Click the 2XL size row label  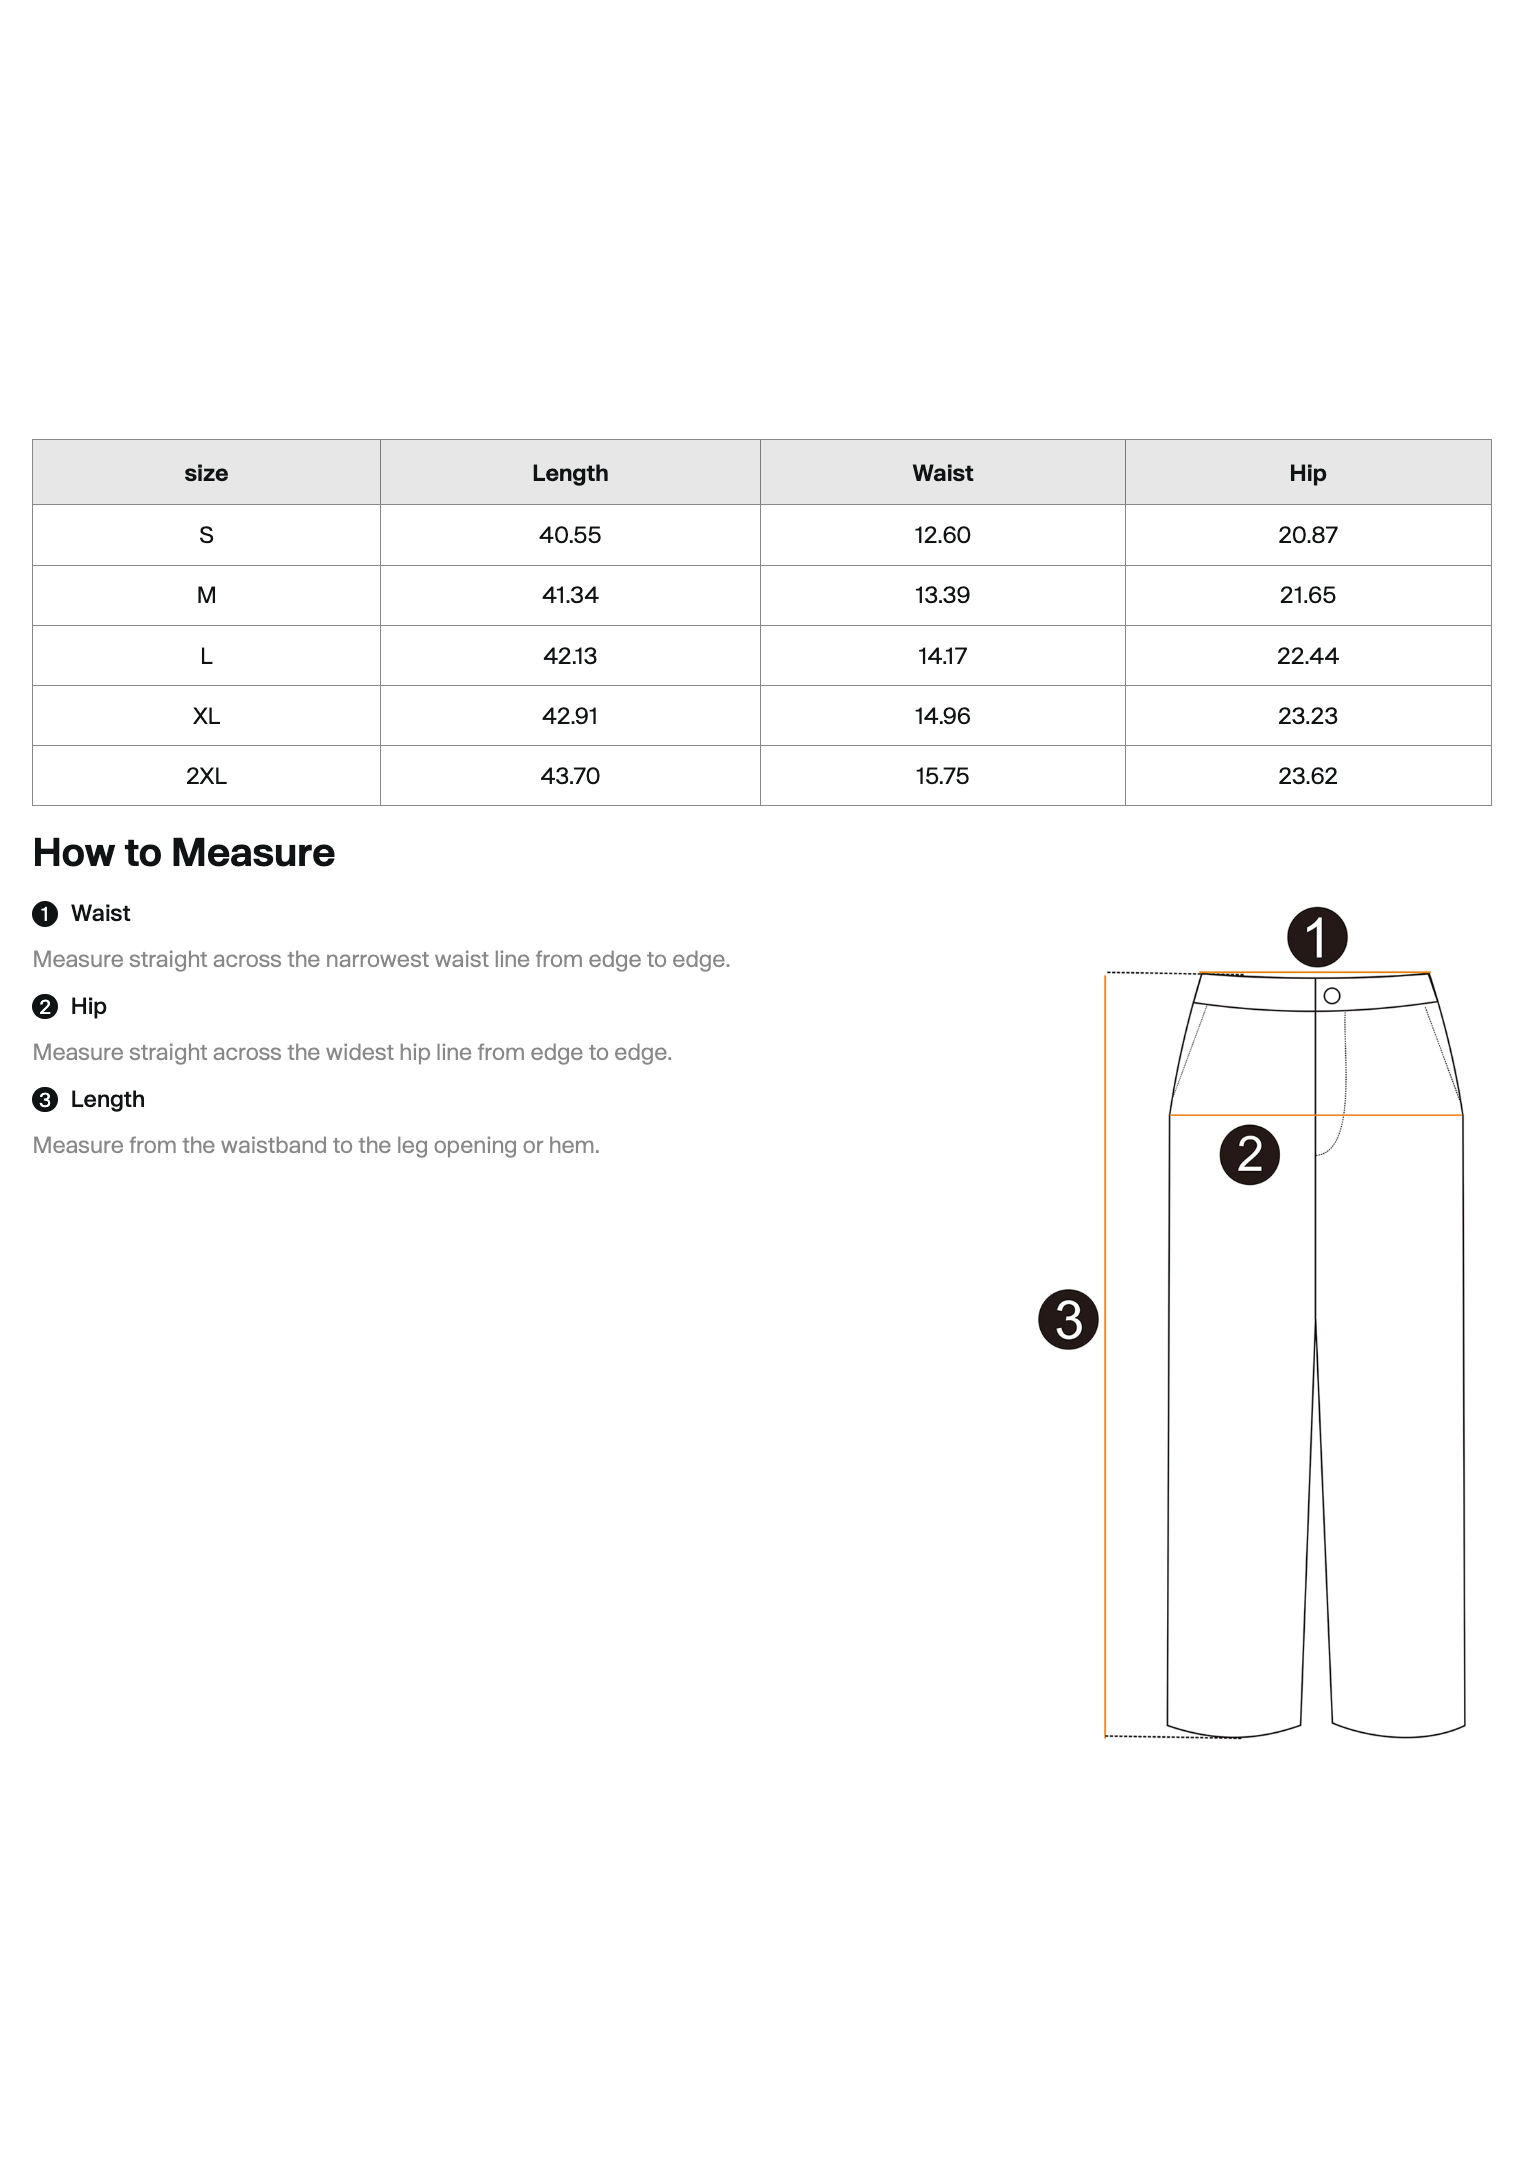pos(206,776)
